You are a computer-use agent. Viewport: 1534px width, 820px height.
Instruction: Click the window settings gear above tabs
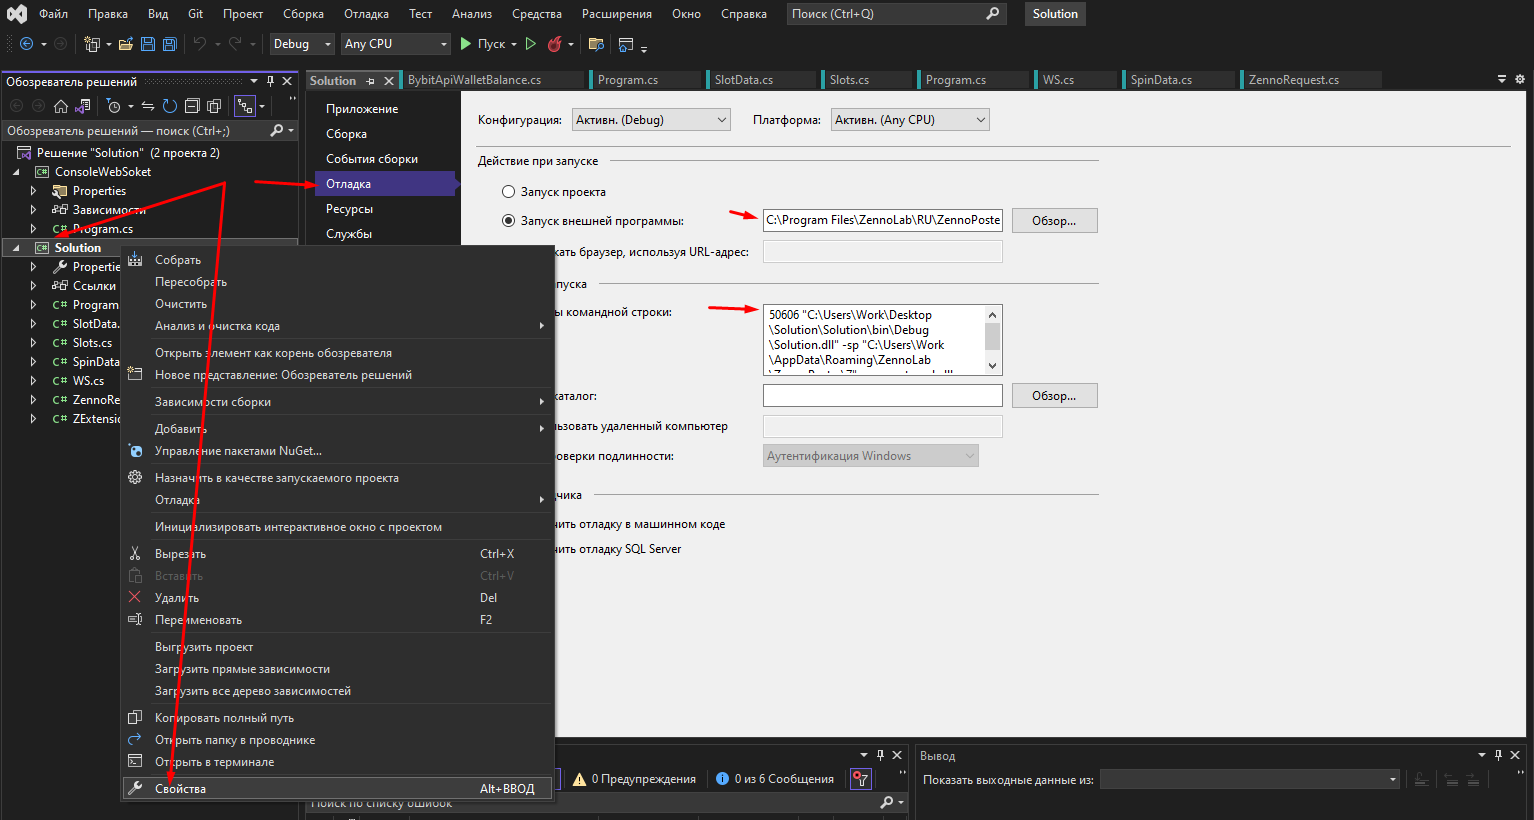[1520, 79]
